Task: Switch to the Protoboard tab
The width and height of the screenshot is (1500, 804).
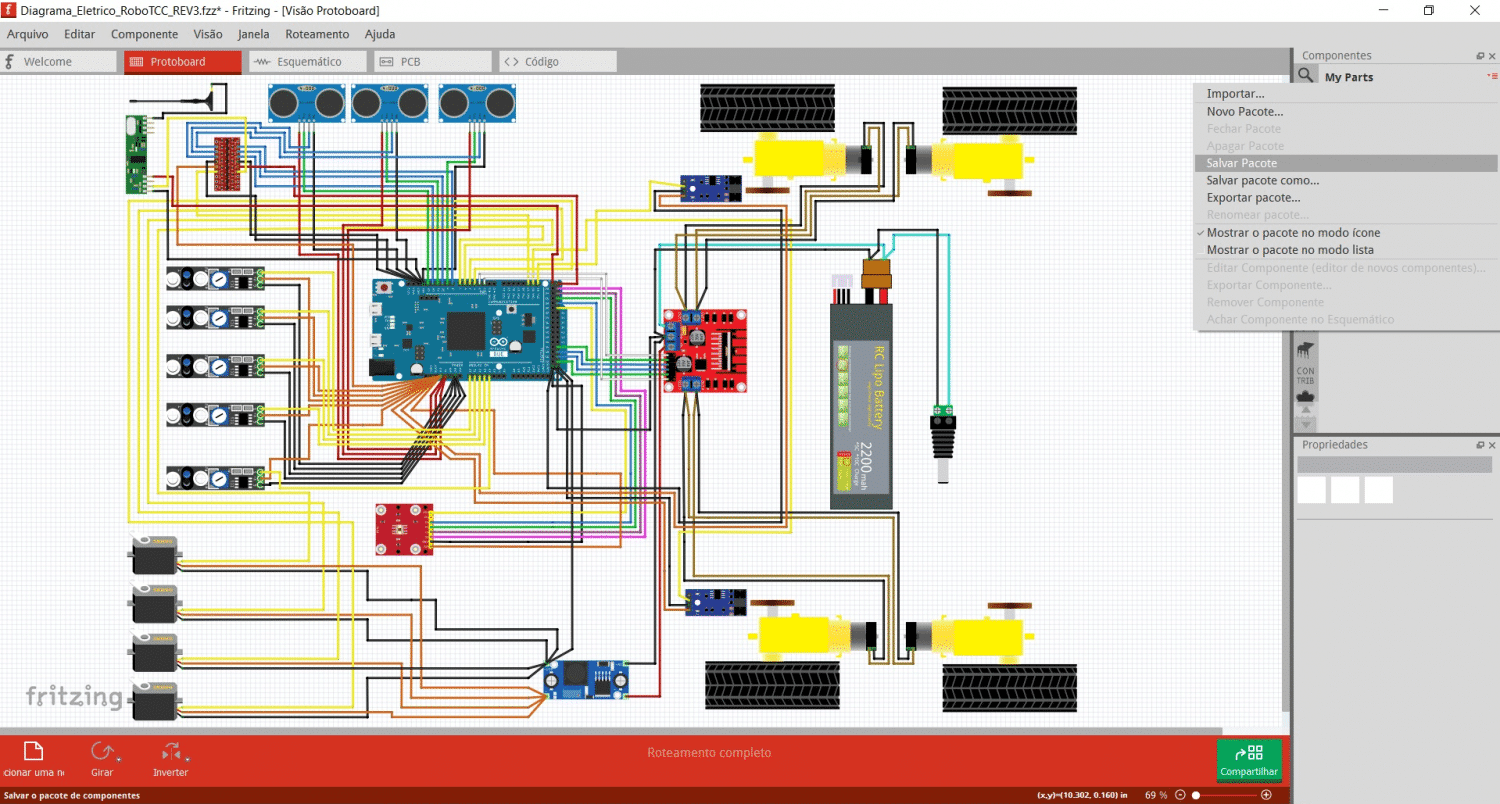Action: [x=183, y=62]
